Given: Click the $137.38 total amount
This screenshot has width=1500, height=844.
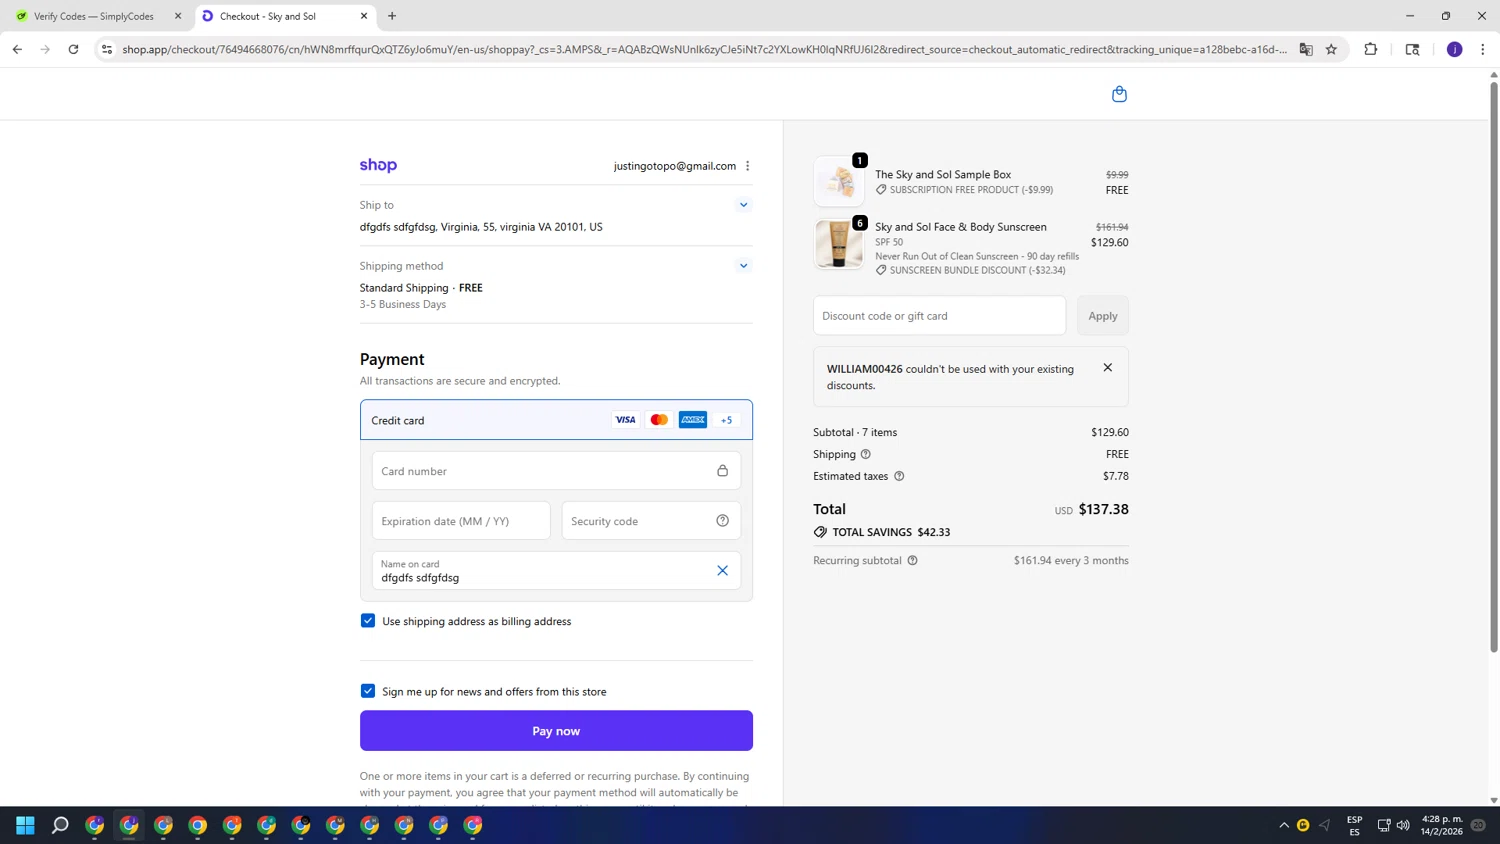Looking at the screenshot, I should point(1103,509).
